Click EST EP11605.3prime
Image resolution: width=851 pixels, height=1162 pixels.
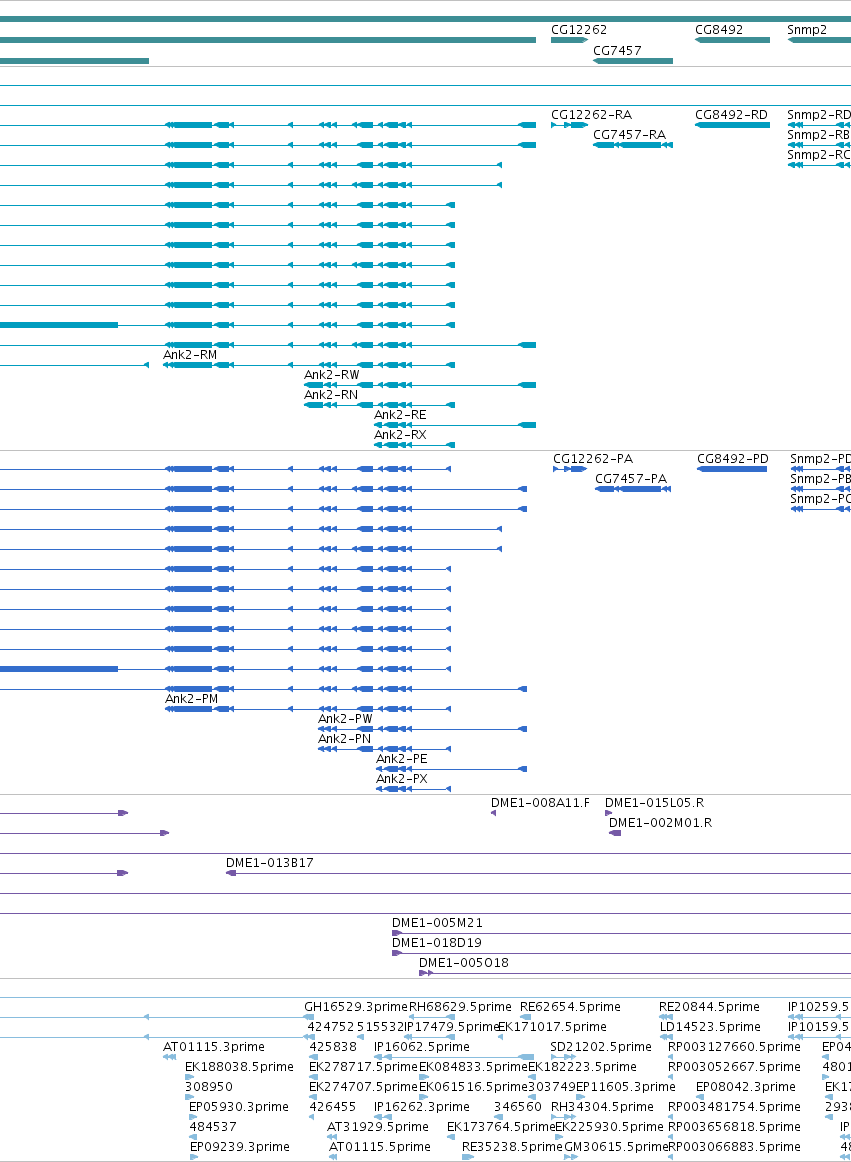tap(626, 1087)
